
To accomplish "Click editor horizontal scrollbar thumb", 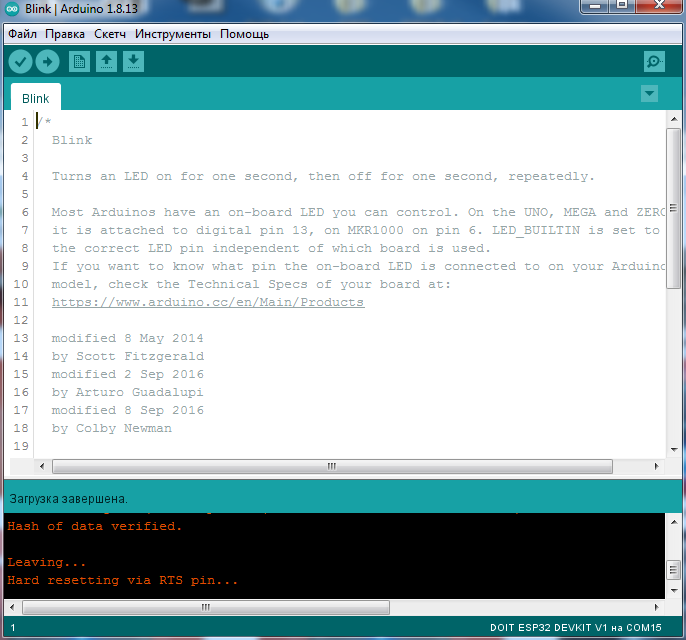I will 332,466.
